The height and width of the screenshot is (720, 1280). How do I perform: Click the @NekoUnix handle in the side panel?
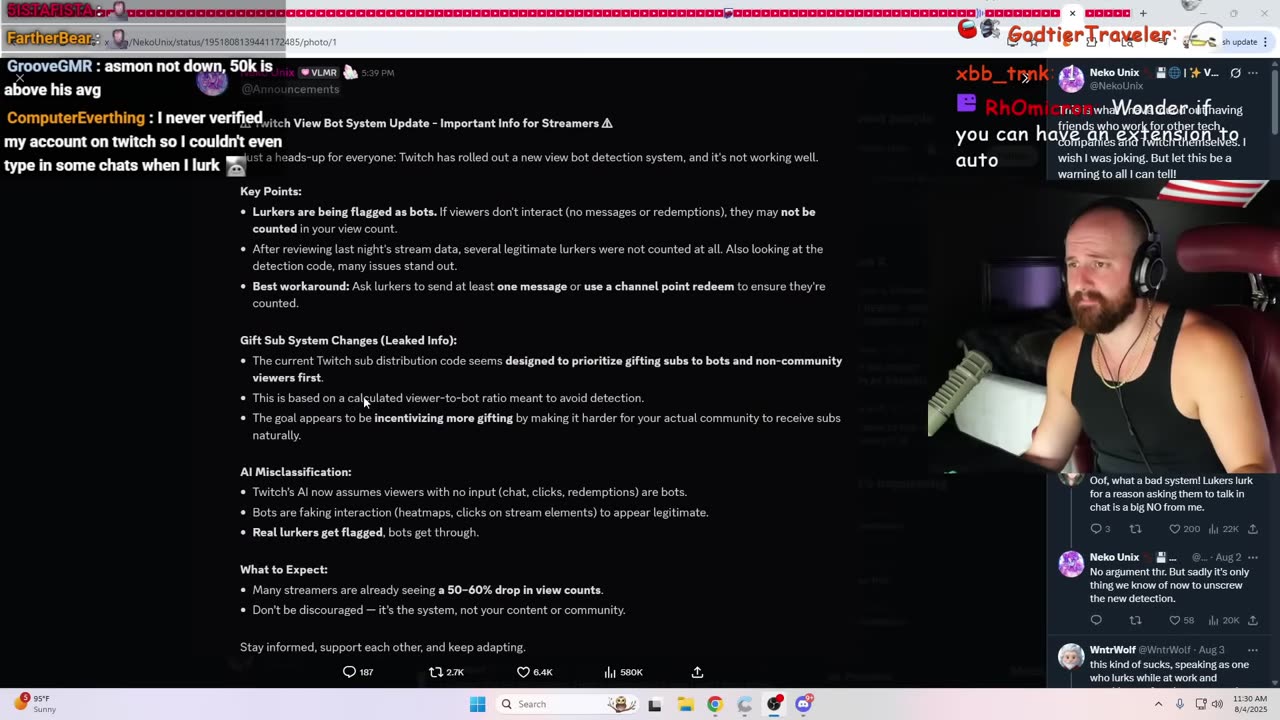1116,86
